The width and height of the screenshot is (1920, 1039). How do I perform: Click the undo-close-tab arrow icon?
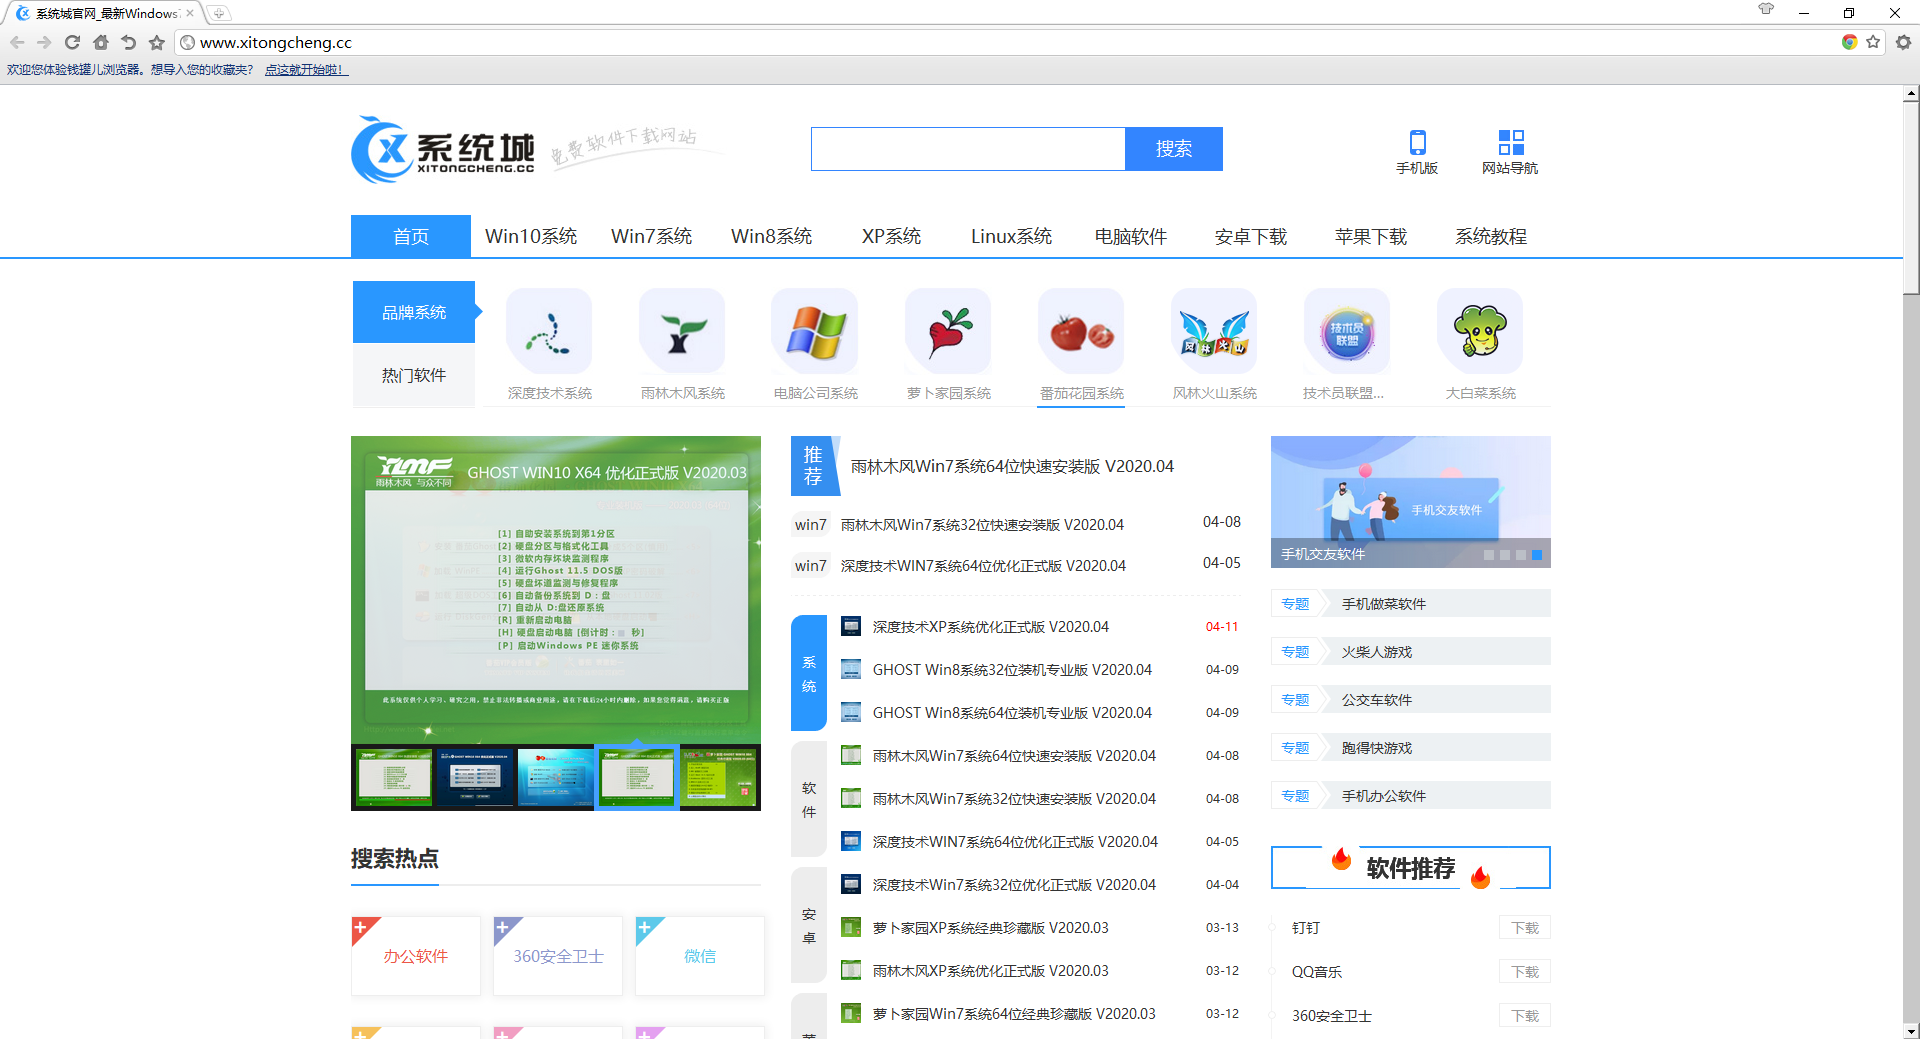(x=128, y=42)
